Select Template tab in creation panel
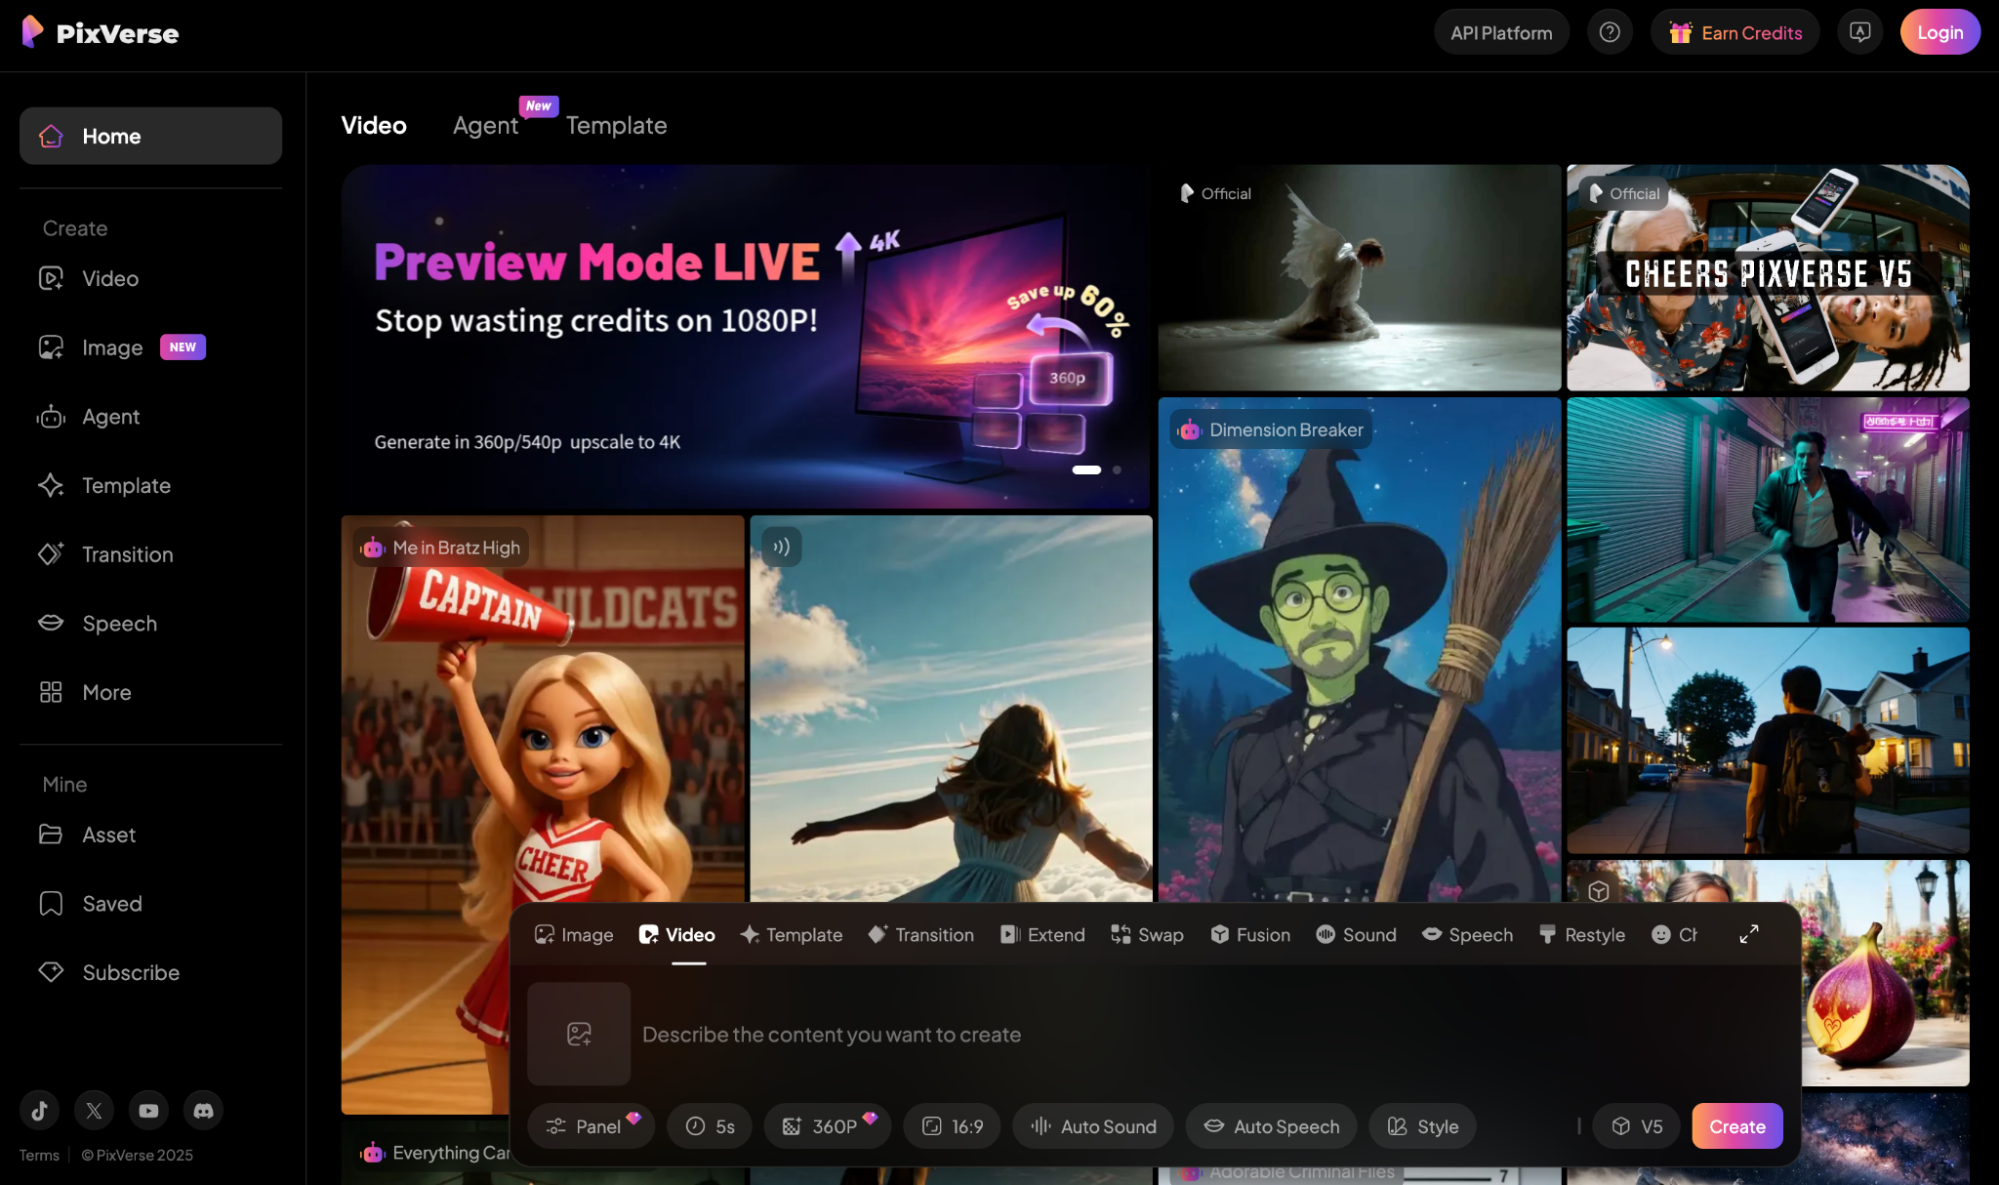Image resolution: width=1999 pixels, height=1185 pixels. click(x=791, y=934)
